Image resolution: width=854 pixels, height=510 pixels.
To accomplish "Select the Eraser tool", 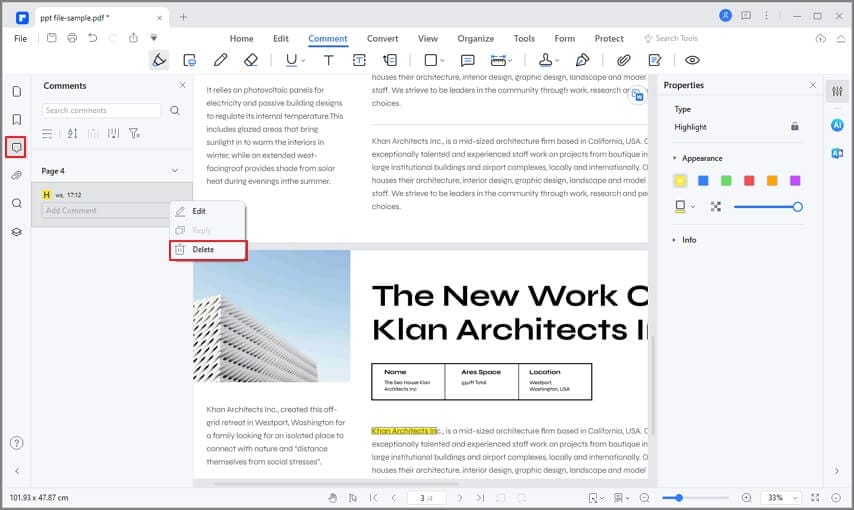I will point(251,60).
